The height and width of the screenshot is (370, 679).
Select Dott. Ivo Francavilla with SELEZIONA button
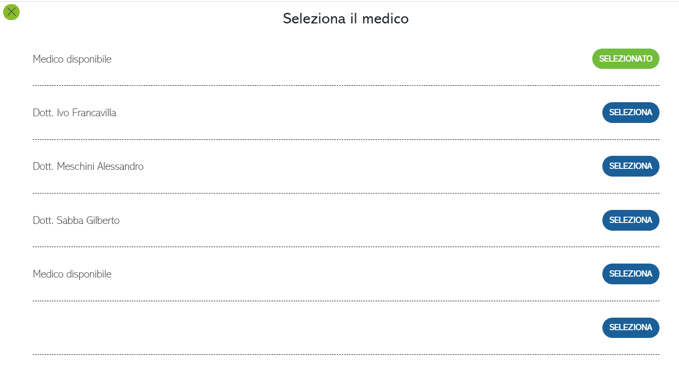tap(630, 112)
